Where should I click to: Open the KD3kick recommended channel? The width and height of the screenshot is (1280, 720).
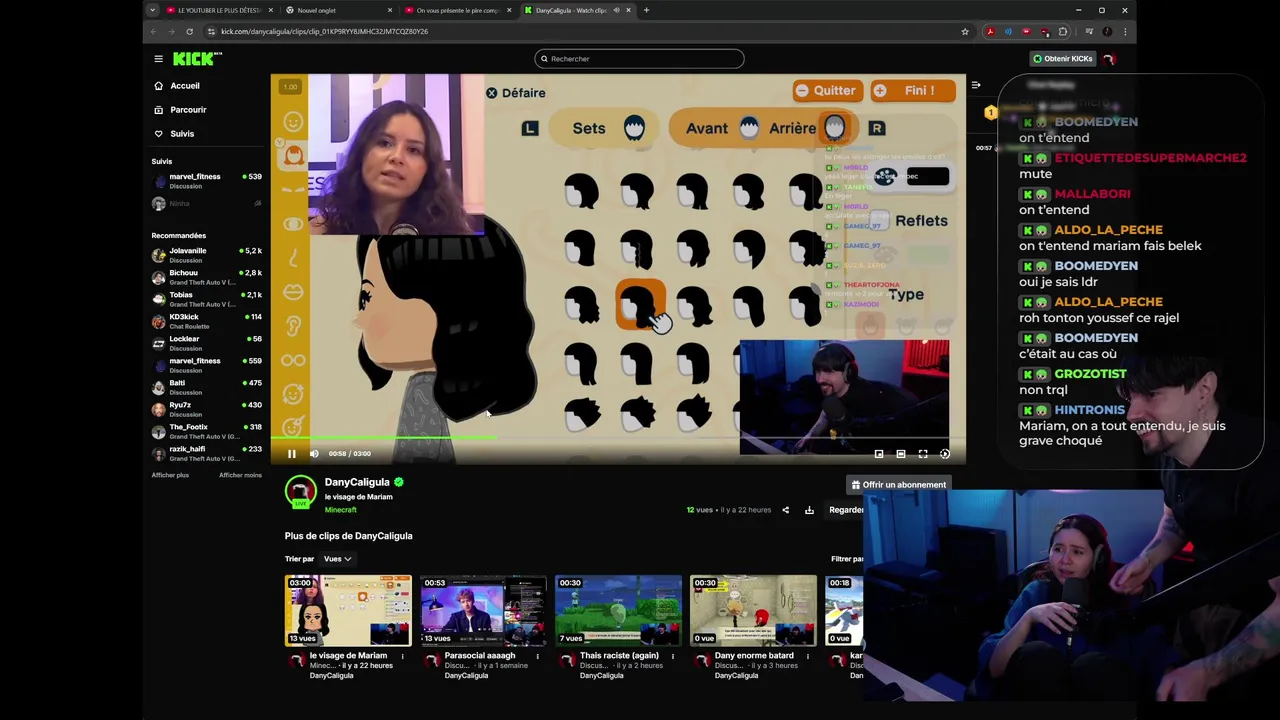coord(206,321)
